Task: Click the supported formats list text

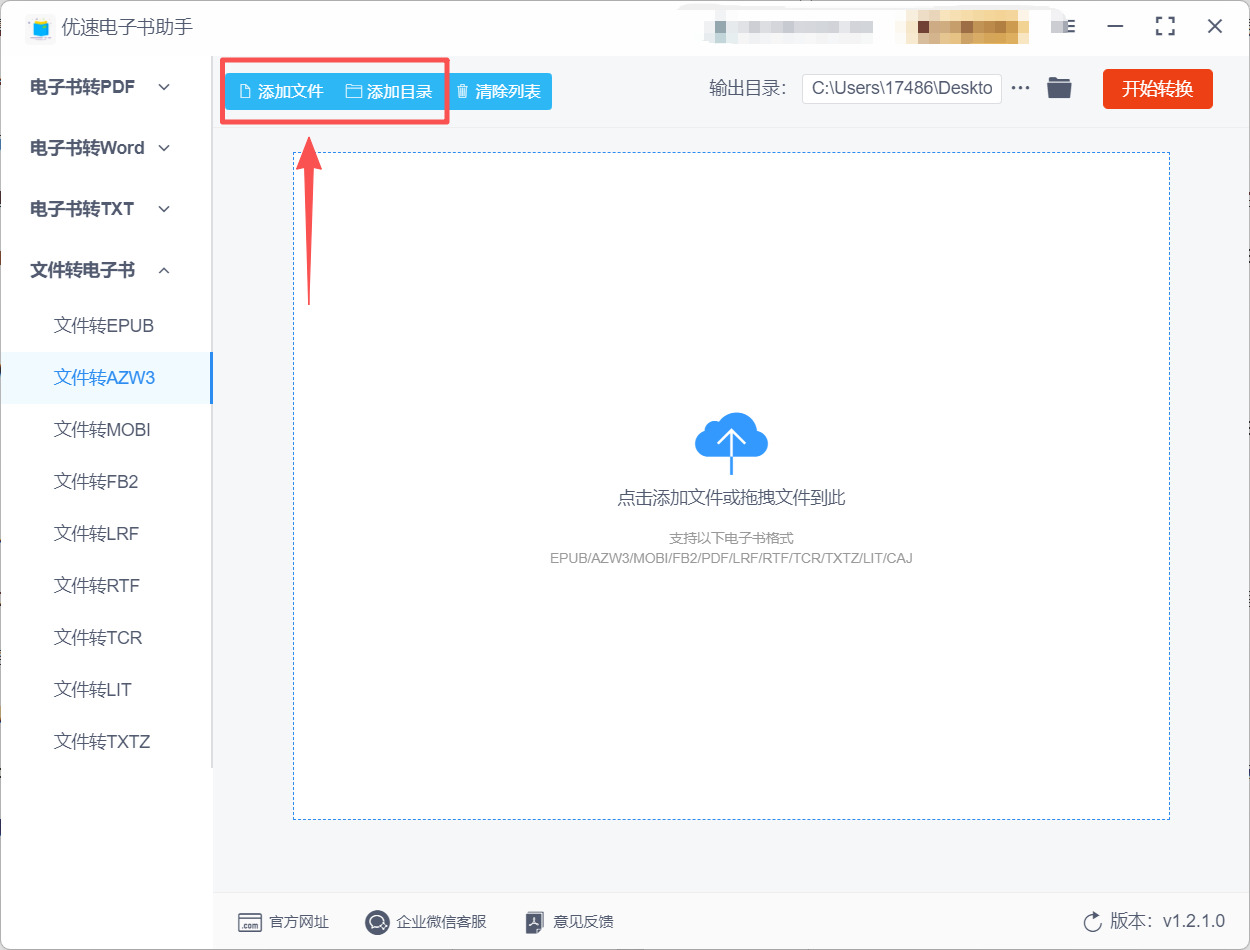Action: [x=731, y=558]
